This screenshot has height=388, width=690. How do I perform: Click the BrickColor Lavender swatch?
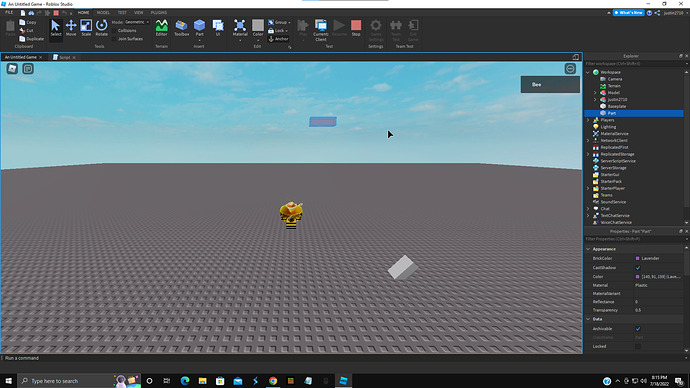point(637,258)
